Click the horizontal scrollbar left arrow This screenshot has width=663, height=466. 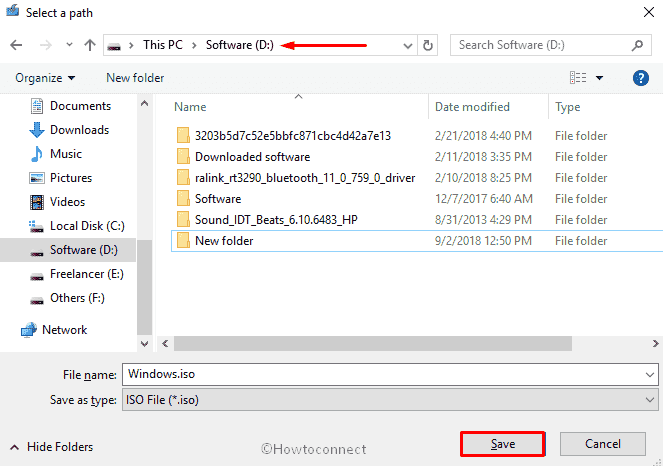click(165, 343)
